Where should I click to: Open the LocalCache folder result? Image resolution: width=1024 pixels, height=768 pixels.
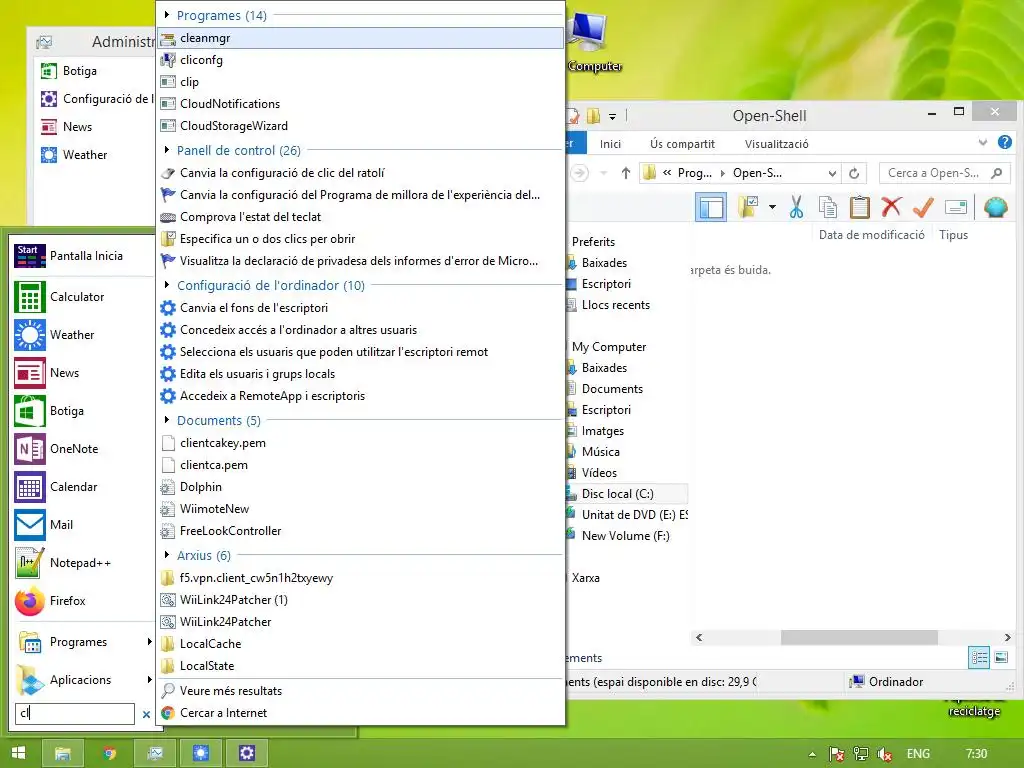coord(360,644)
